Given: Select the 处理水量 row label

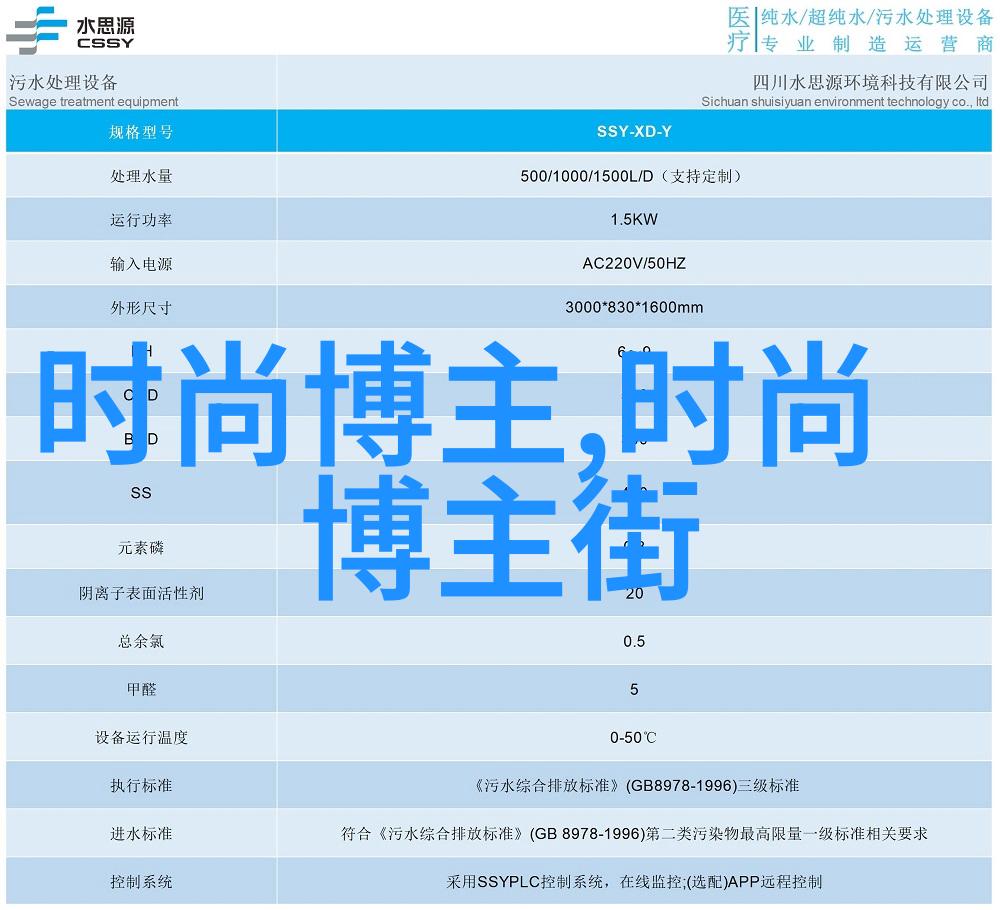Looking at the screenshot, I should [141, 176].
